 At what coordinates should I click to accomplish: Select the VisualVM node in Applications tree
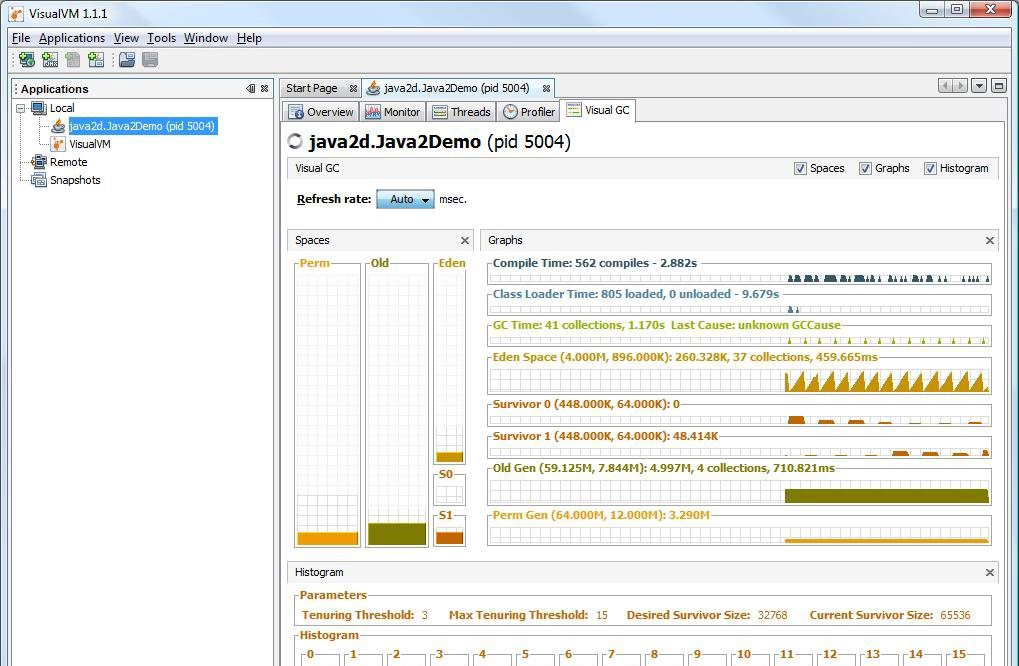click(89, 144)
